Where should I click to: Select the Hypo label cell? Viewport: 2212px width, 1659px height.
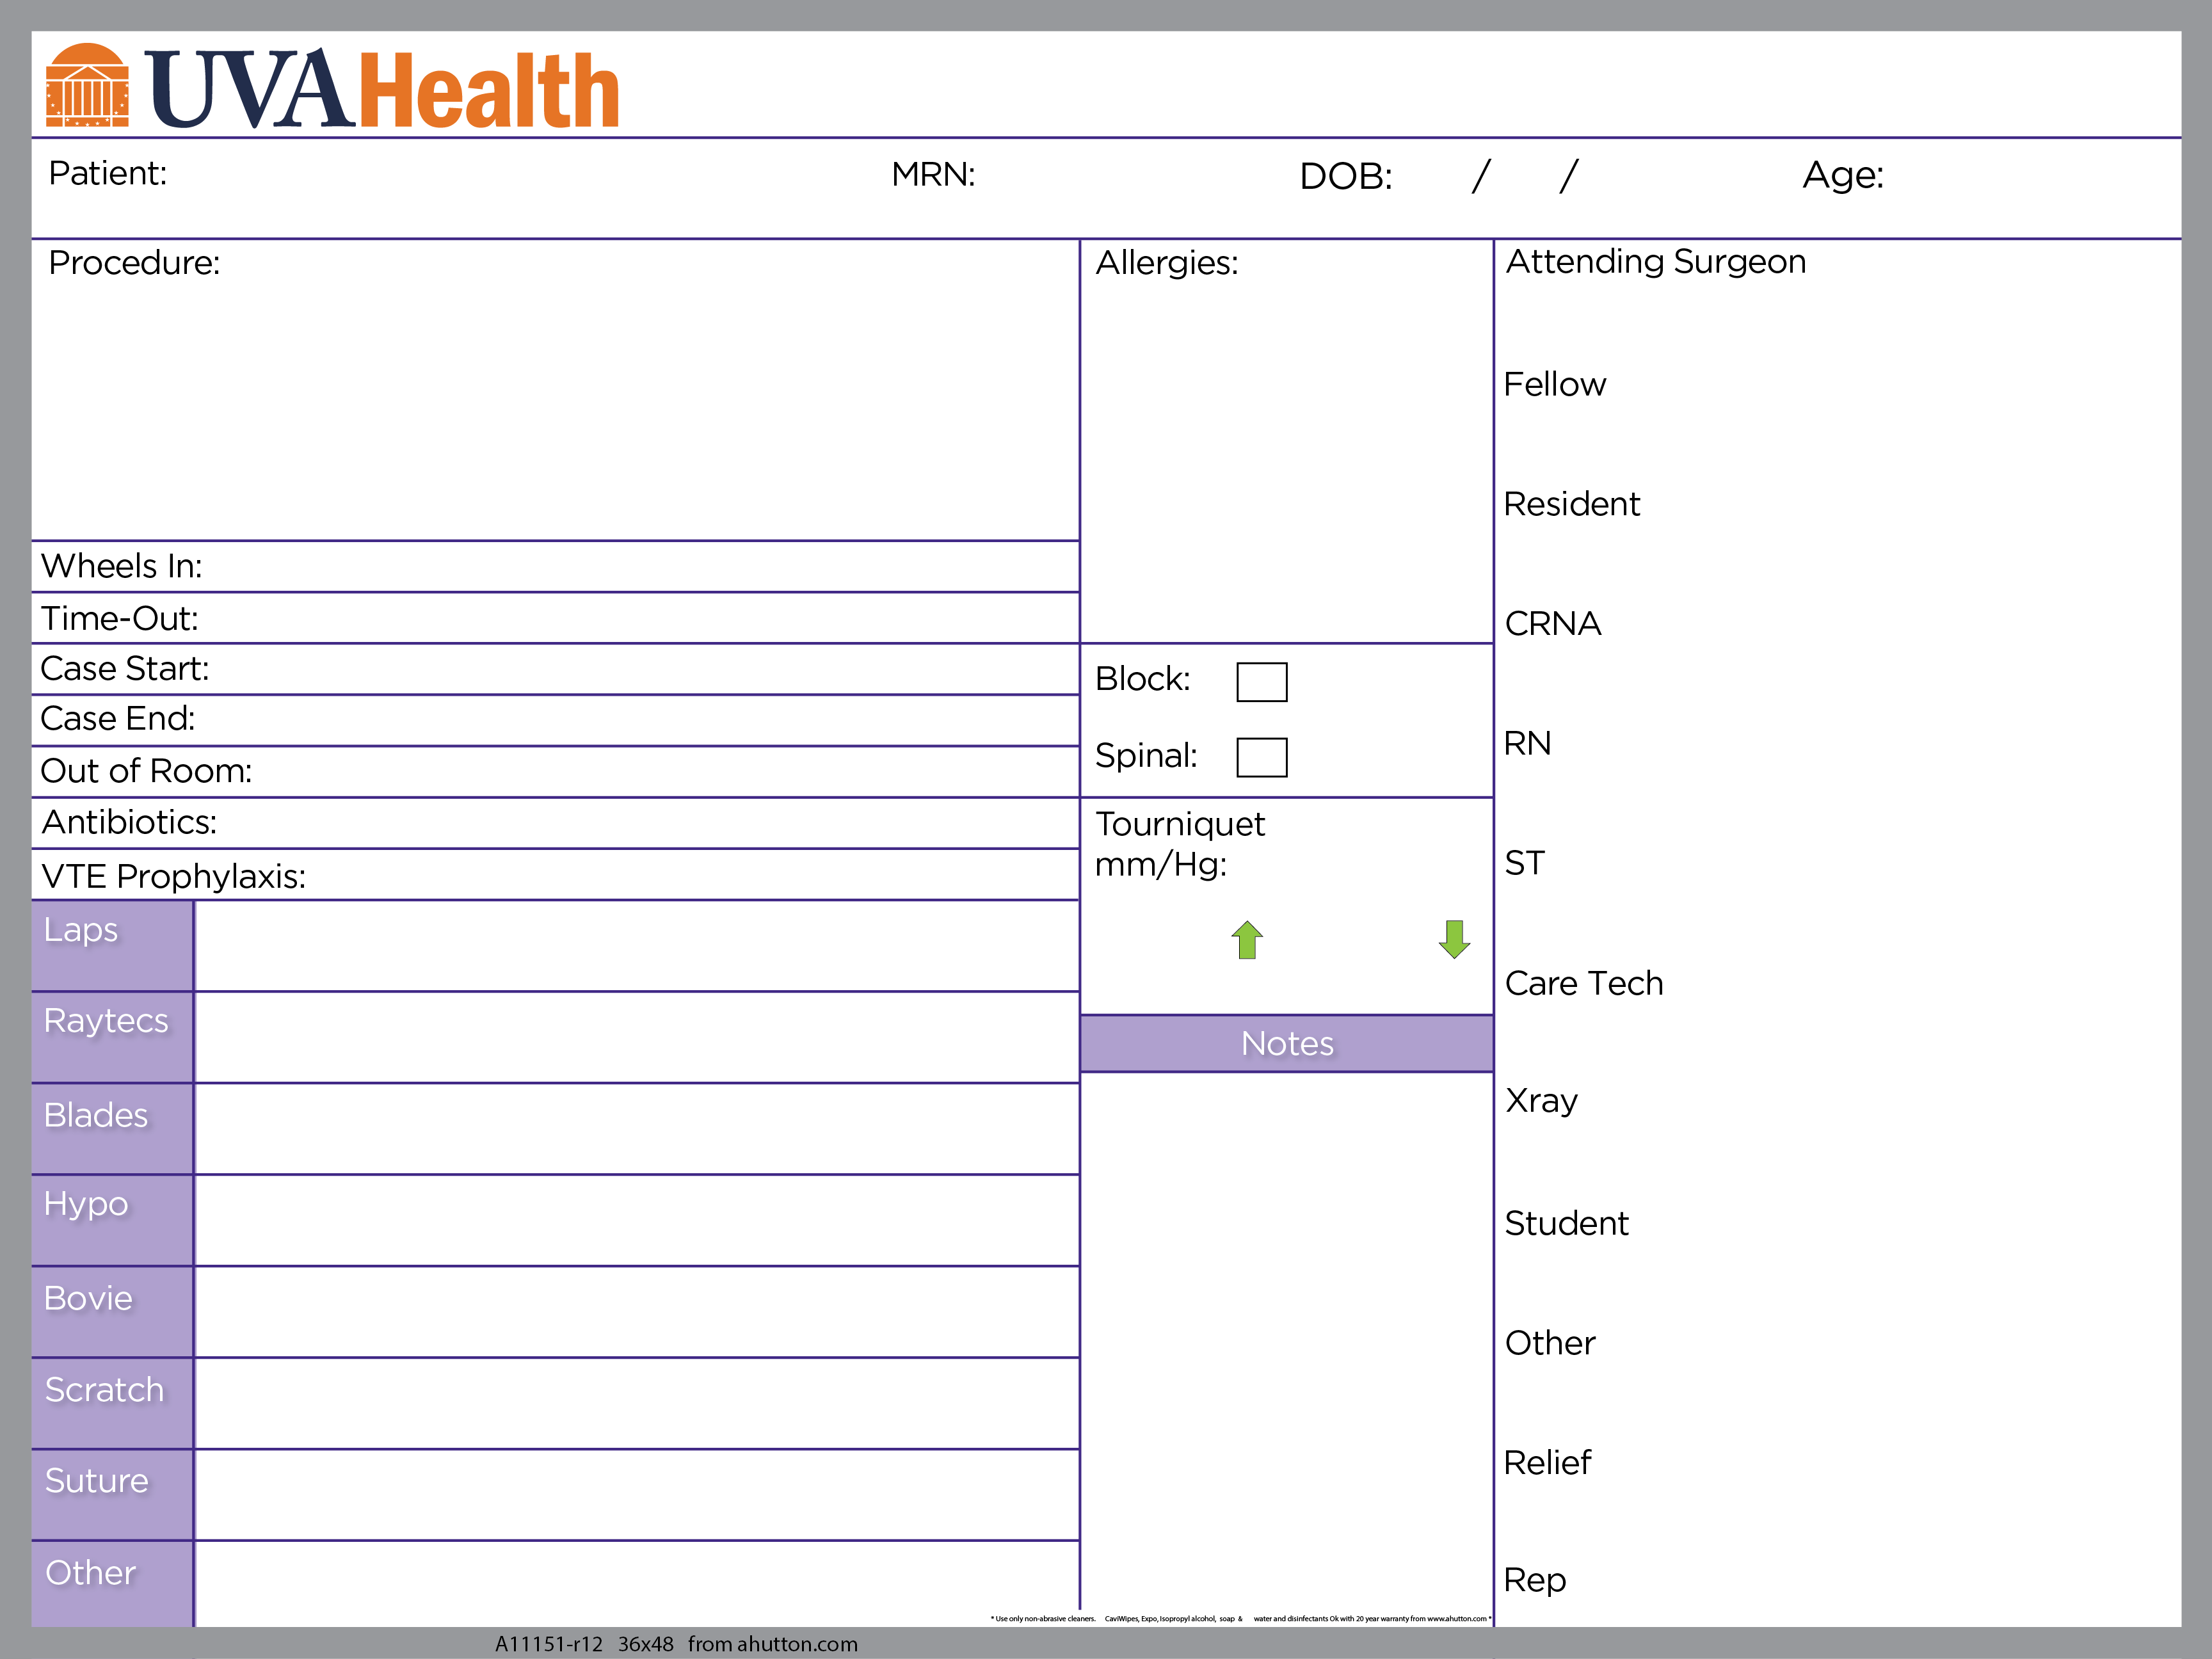click(112, 1220)
